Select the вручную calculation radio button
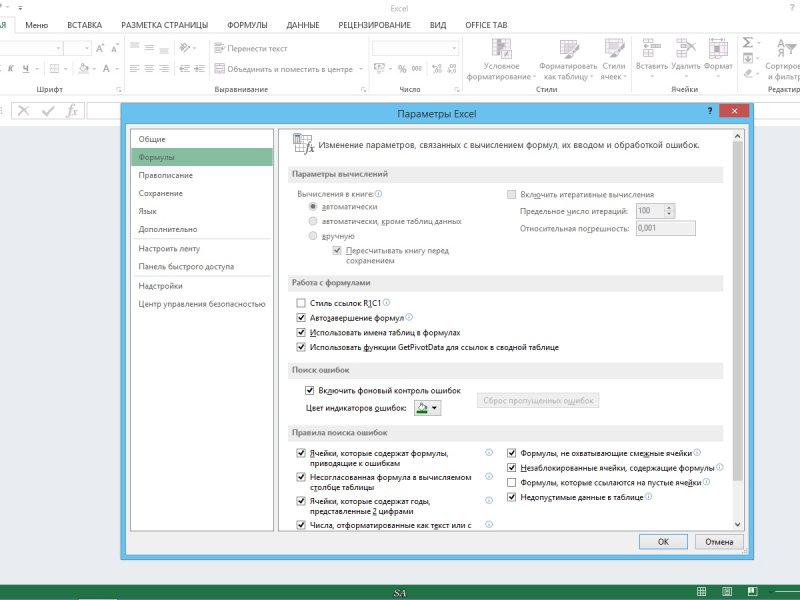 coord(313,236)
